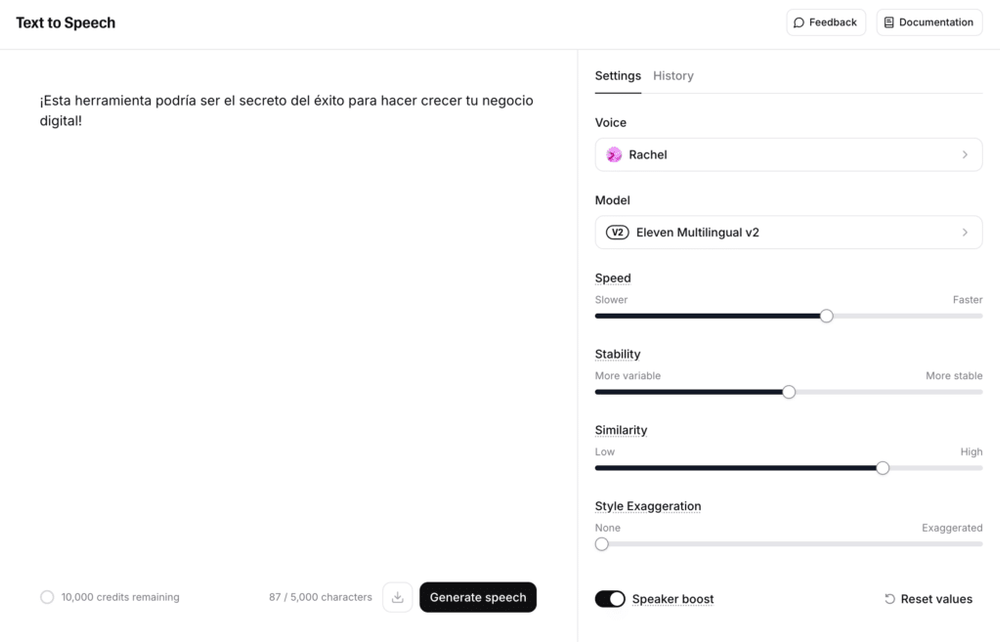Click Reset values
Screen dimensions: 1000x642
tap(929, 599)
